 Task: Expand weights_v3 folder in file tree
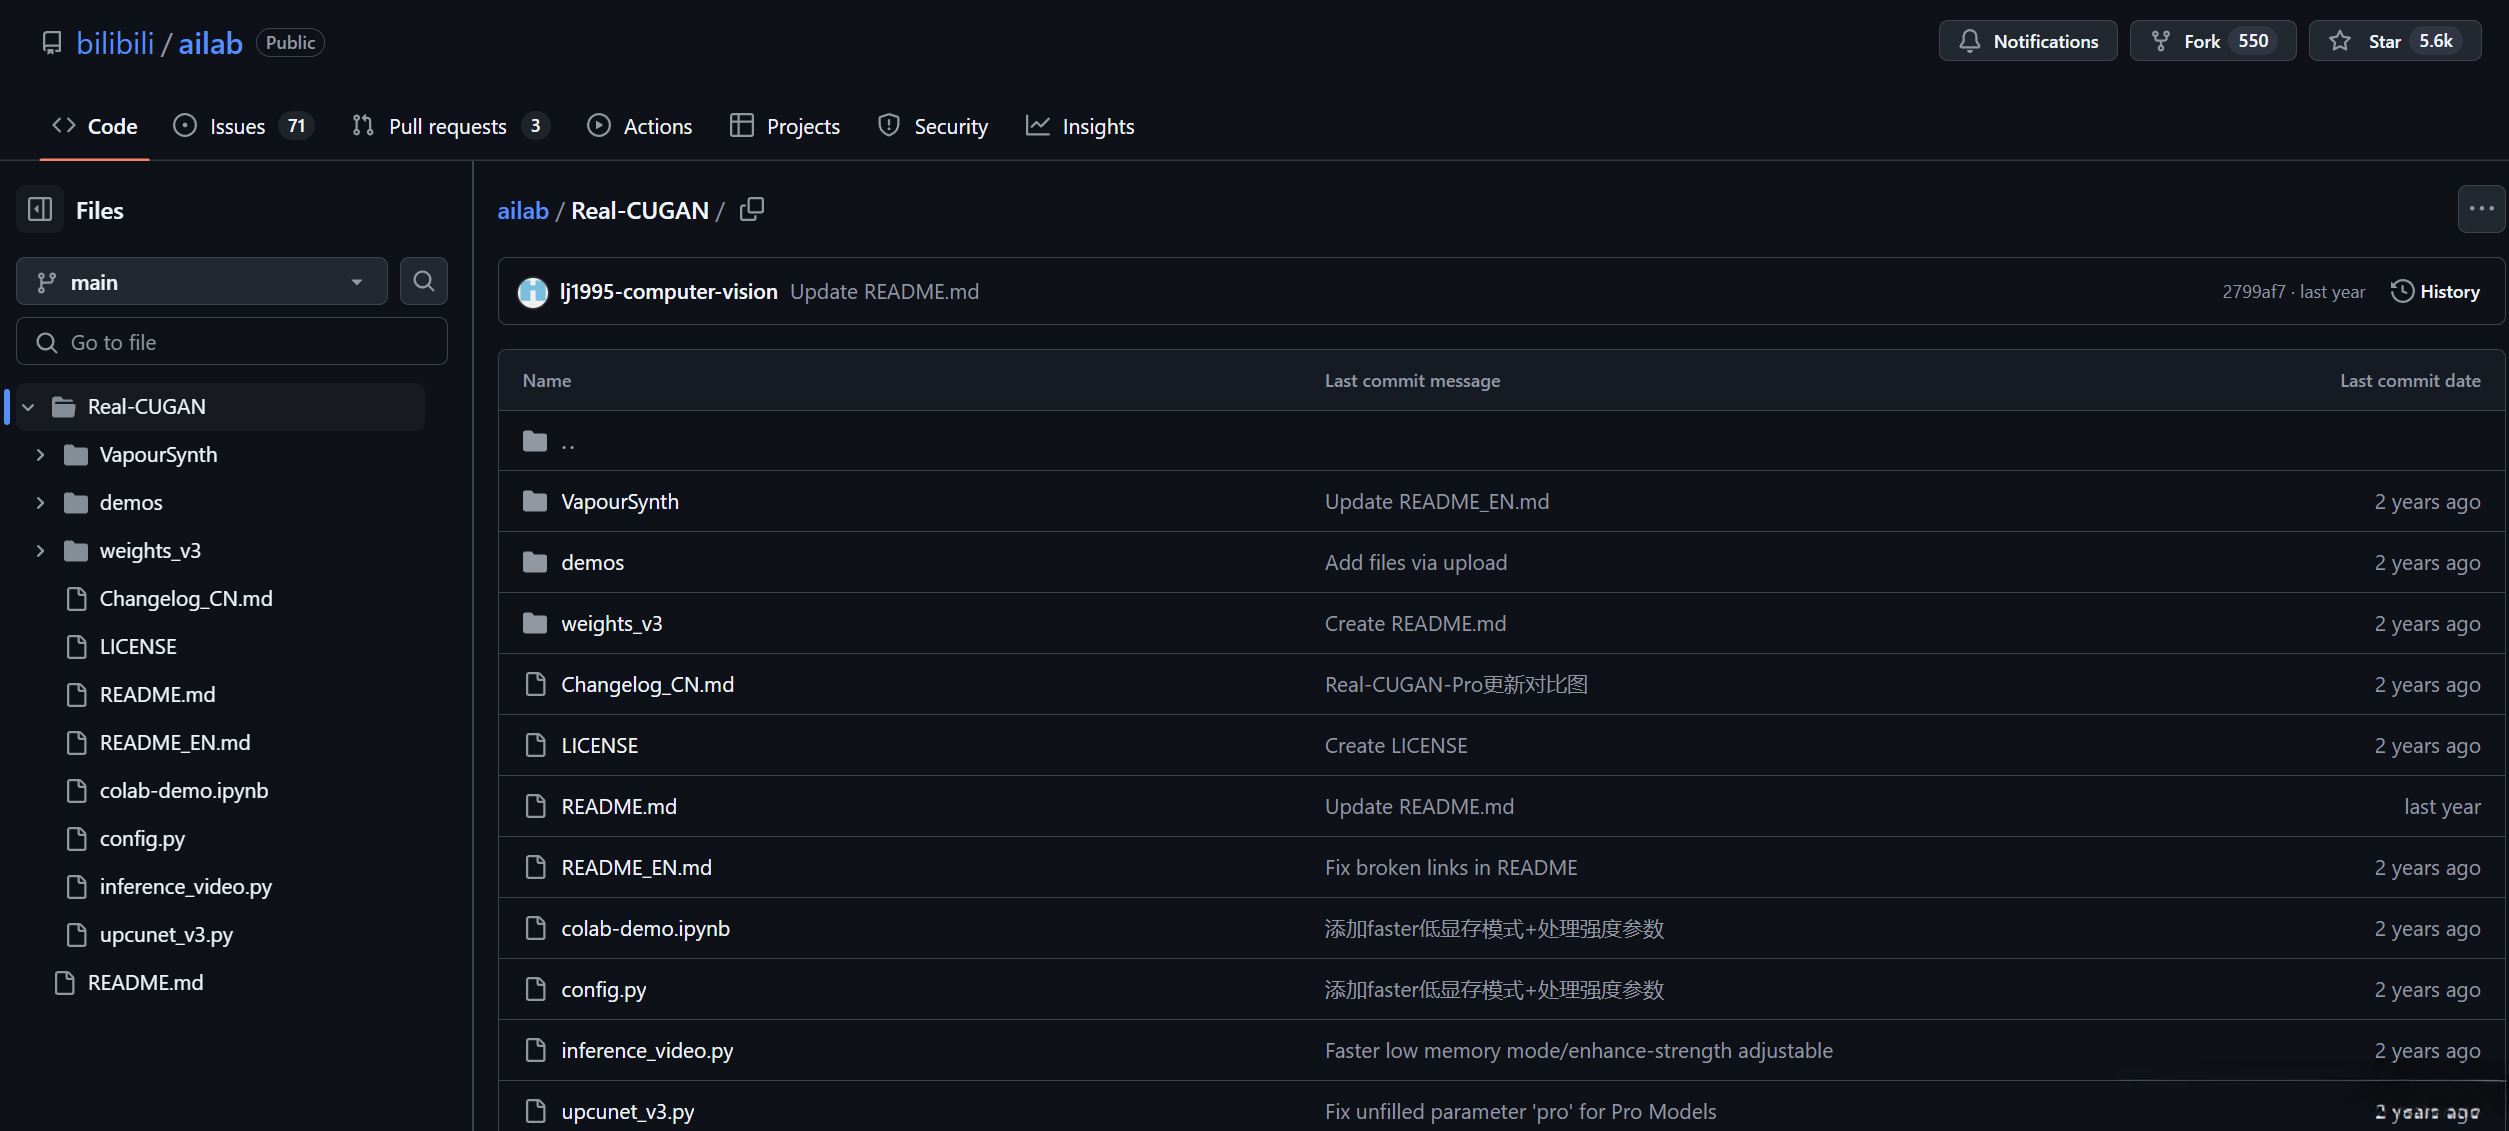point(40,551)
